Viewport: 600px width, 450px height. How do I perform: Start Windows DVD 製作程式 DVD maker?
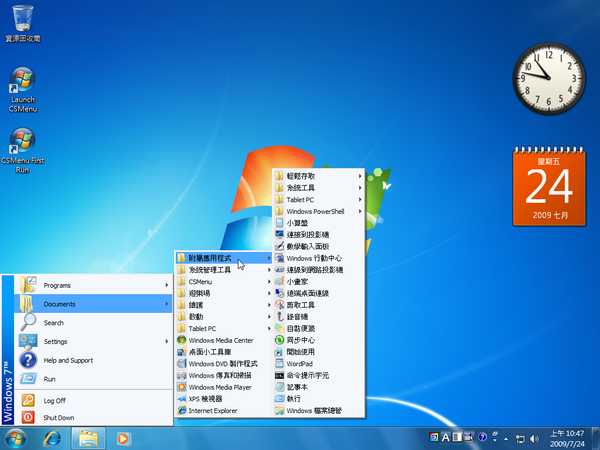pyautogui.click(x=223, y=364)
